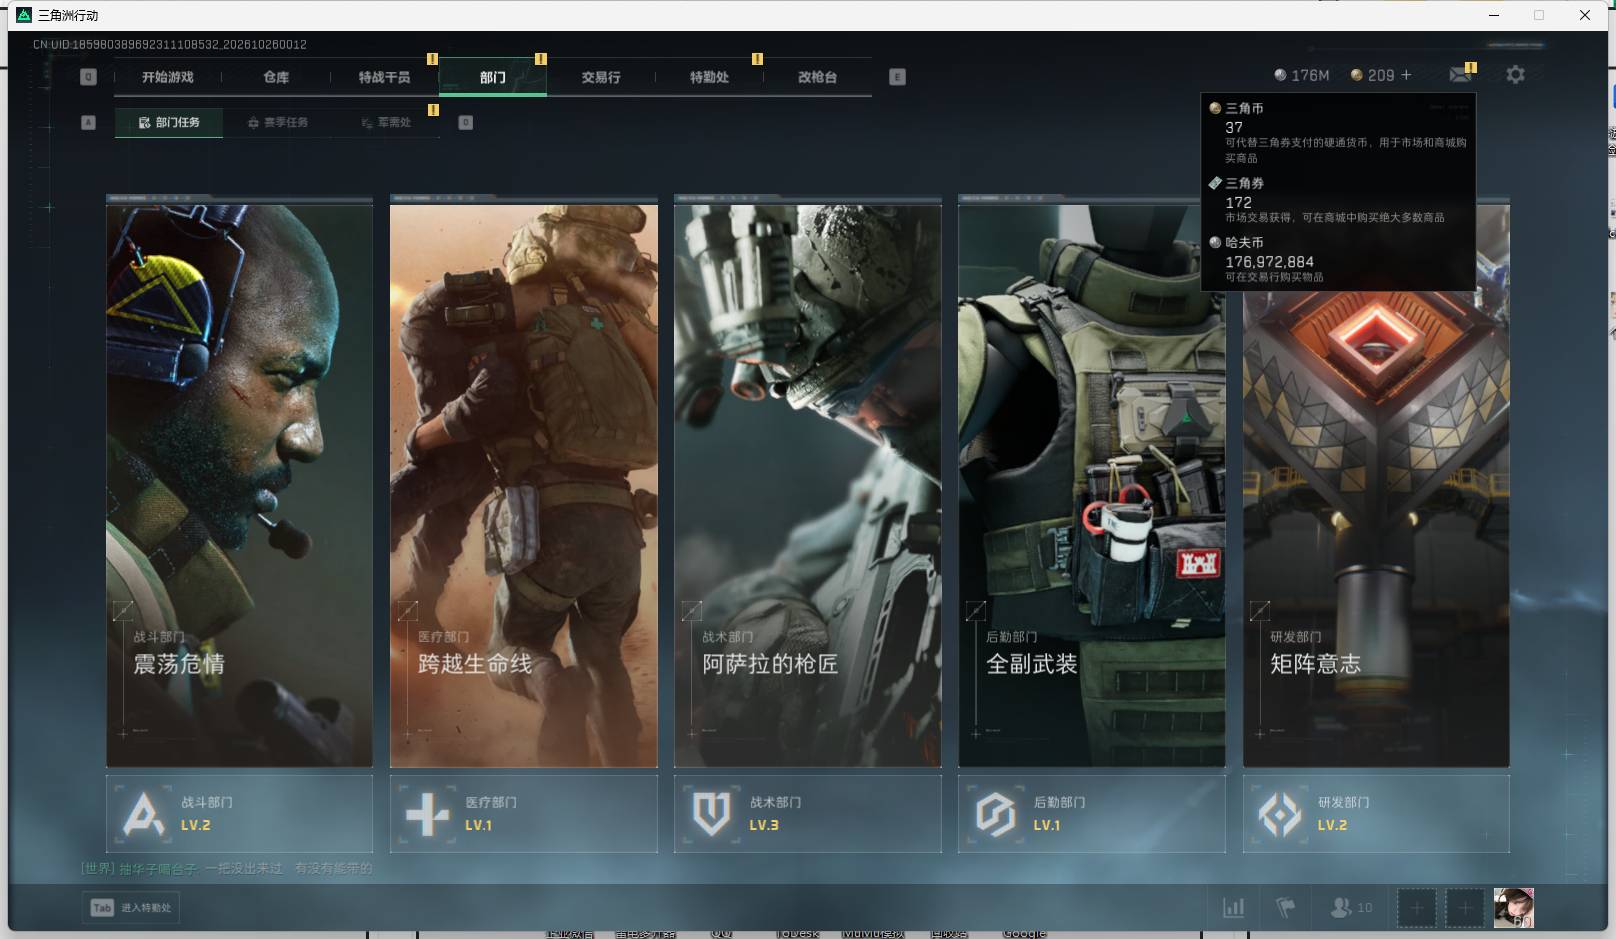Click the A key sub-tab icon
This screenshot has width=1616, height=939.
coord(88,122)
